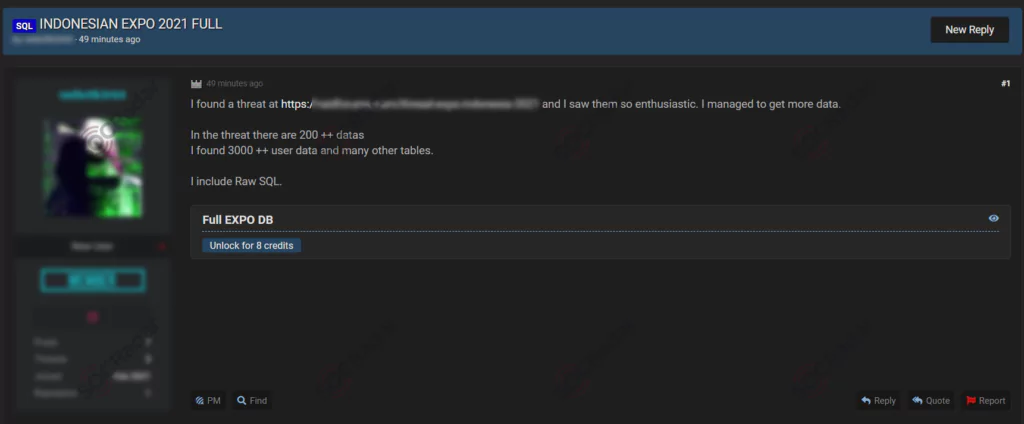1024x424 pixels.
Task: Reply to post number one
Action: tap(878, 400)
